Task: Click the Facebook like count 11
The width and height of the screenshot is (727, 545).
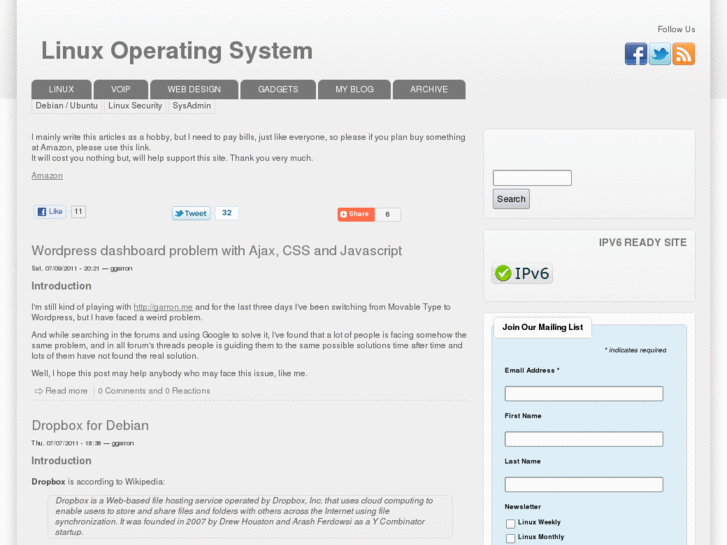Action: [x=78, y=212]
